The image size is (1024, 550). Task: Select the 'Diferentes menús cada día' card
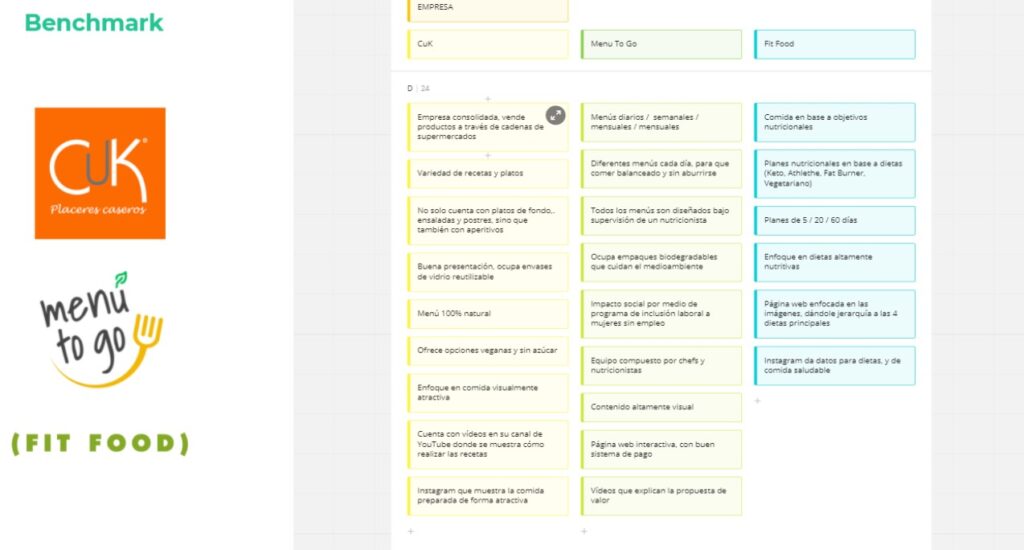(661, 169)
